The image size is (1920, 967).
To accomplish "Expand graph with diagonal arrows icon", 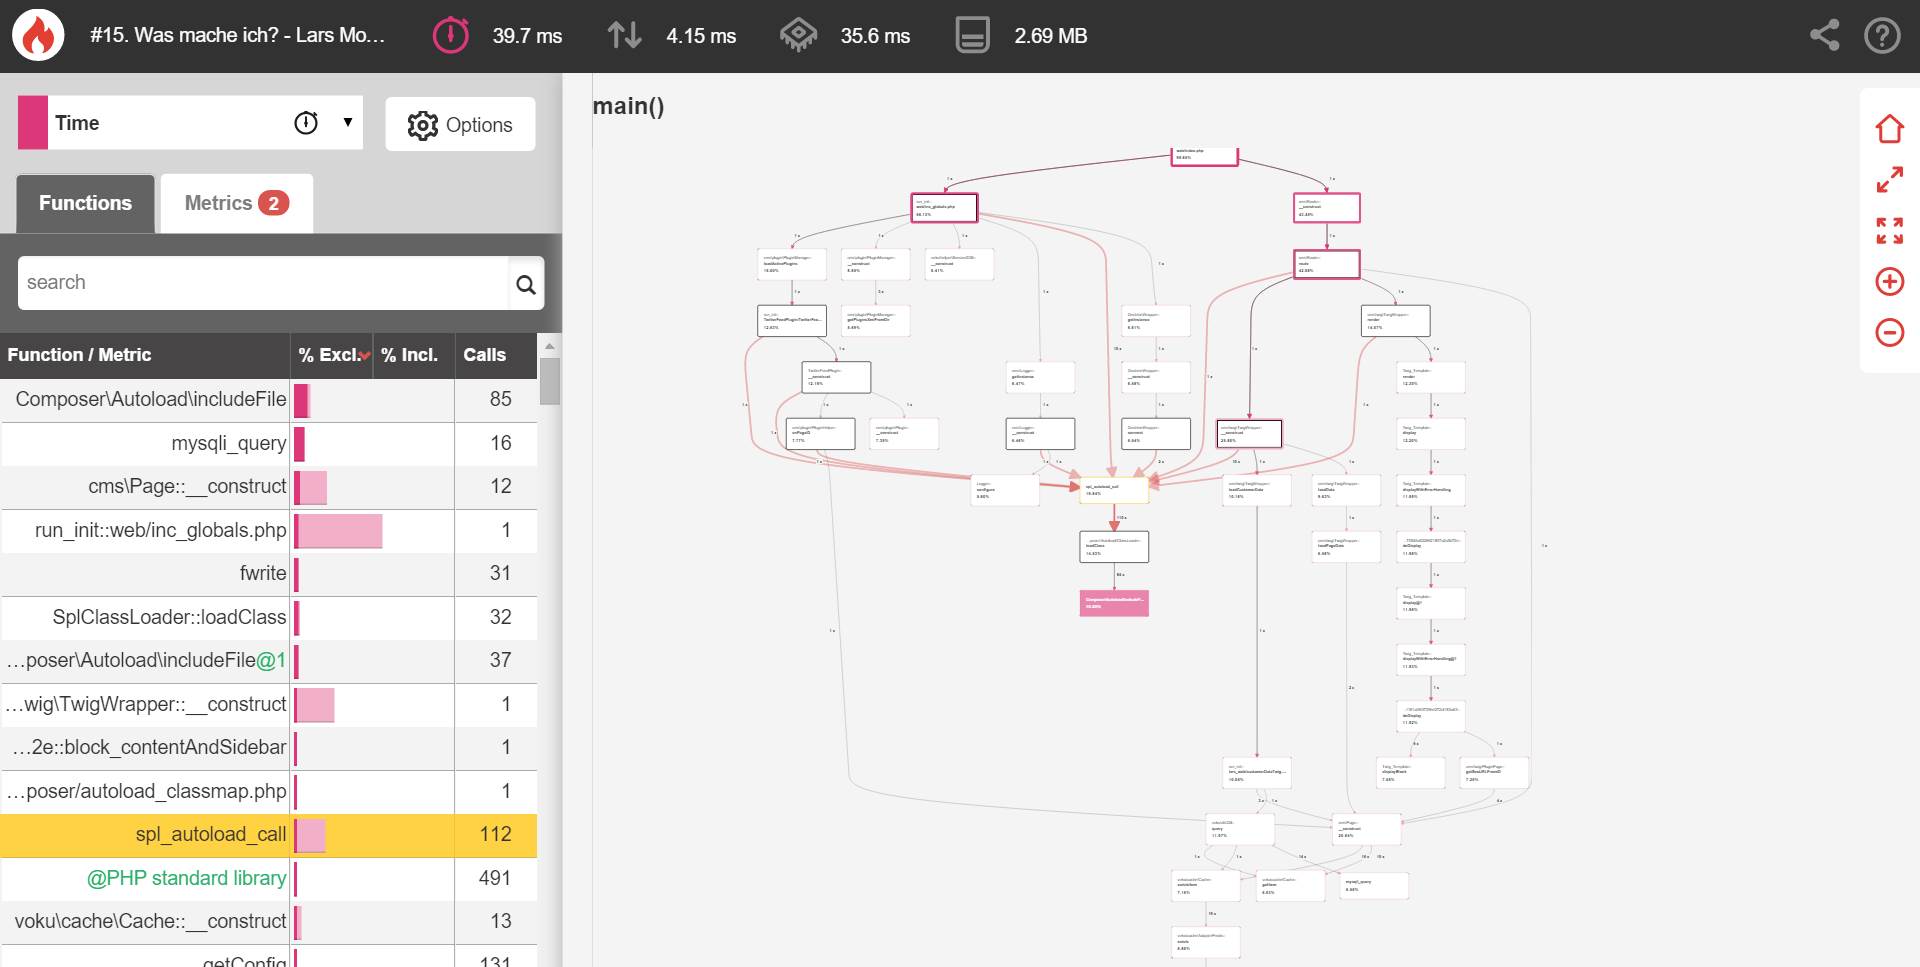I will point(1889,180).
